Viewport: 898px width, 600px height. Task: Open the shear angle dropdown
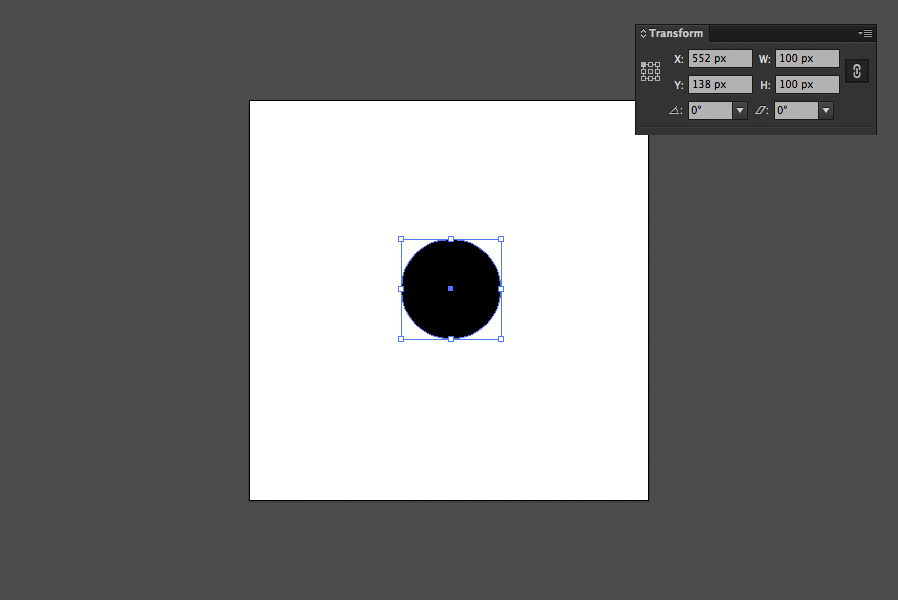click(x=826, y=110)
